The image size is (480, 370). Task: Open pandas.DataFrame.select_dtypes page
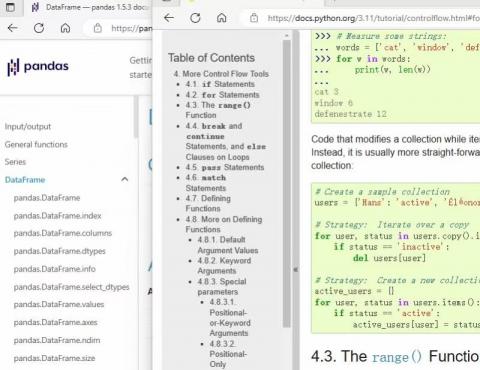pyautogui.click(x=71, y=287)
